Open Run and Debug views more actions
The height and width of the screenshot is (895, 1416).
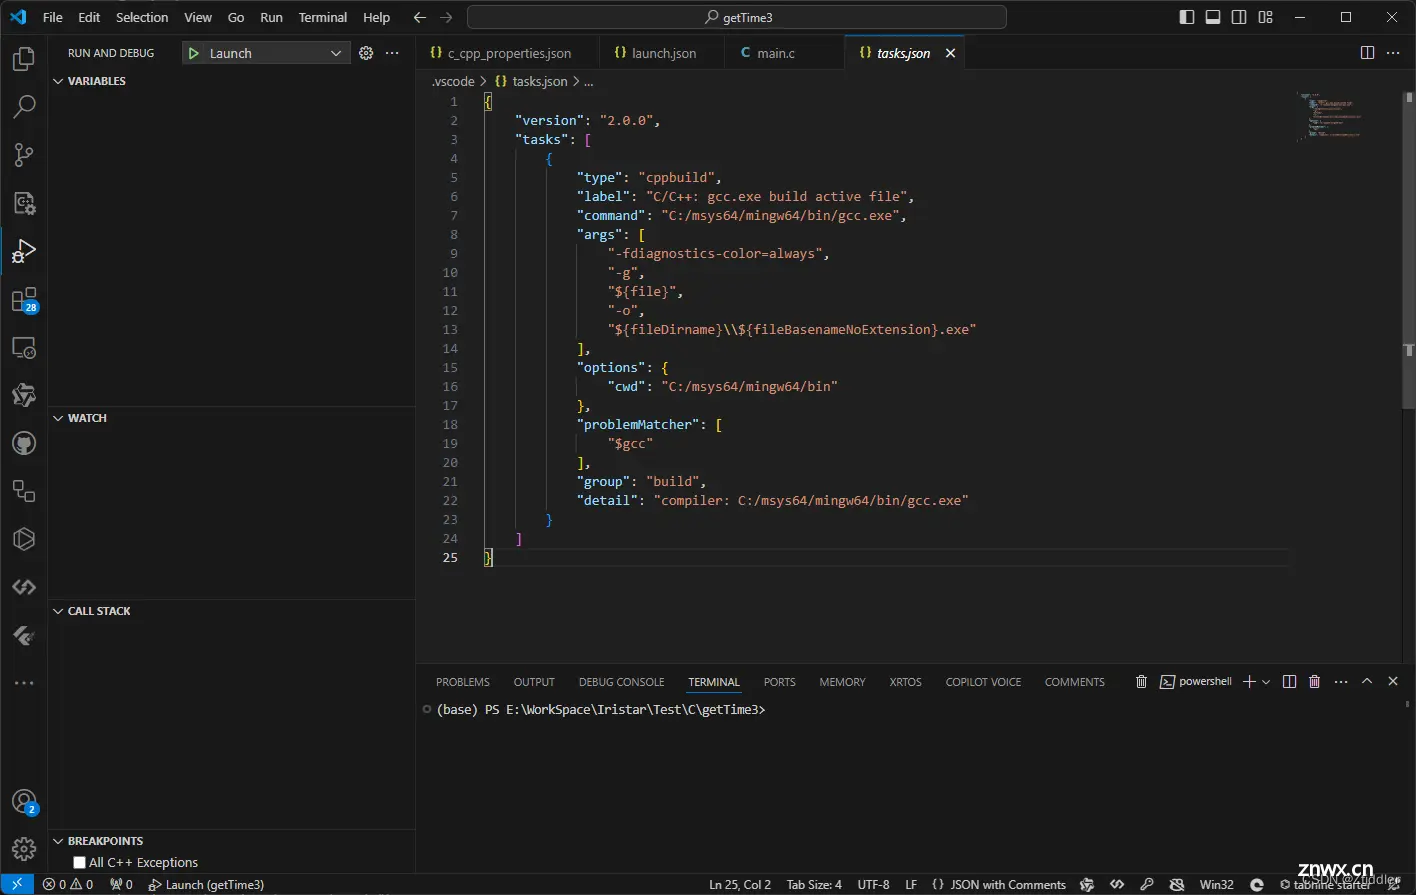click(392, 53)
